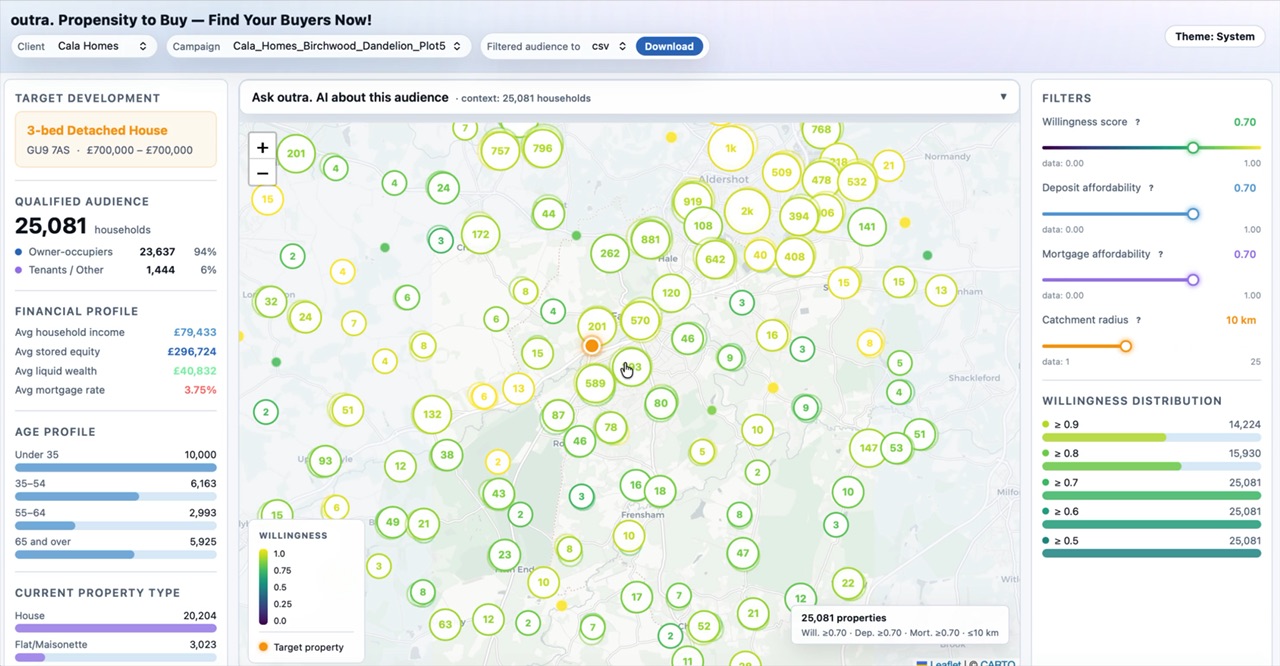Open the Deposit affordability help icon
This screenshot has height=666, width=1280.
tap(1151, 188)
